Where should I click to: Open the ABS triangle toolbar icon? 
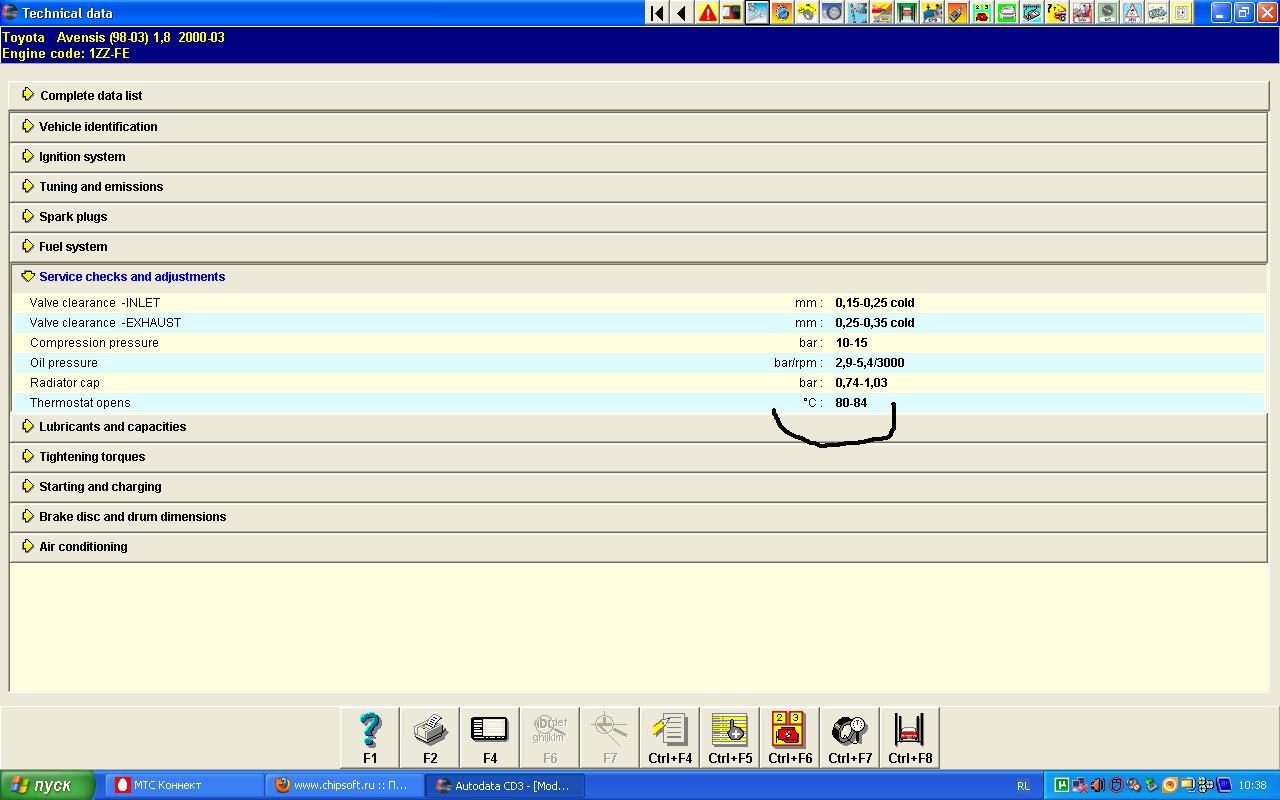[x=1132, y=13]
